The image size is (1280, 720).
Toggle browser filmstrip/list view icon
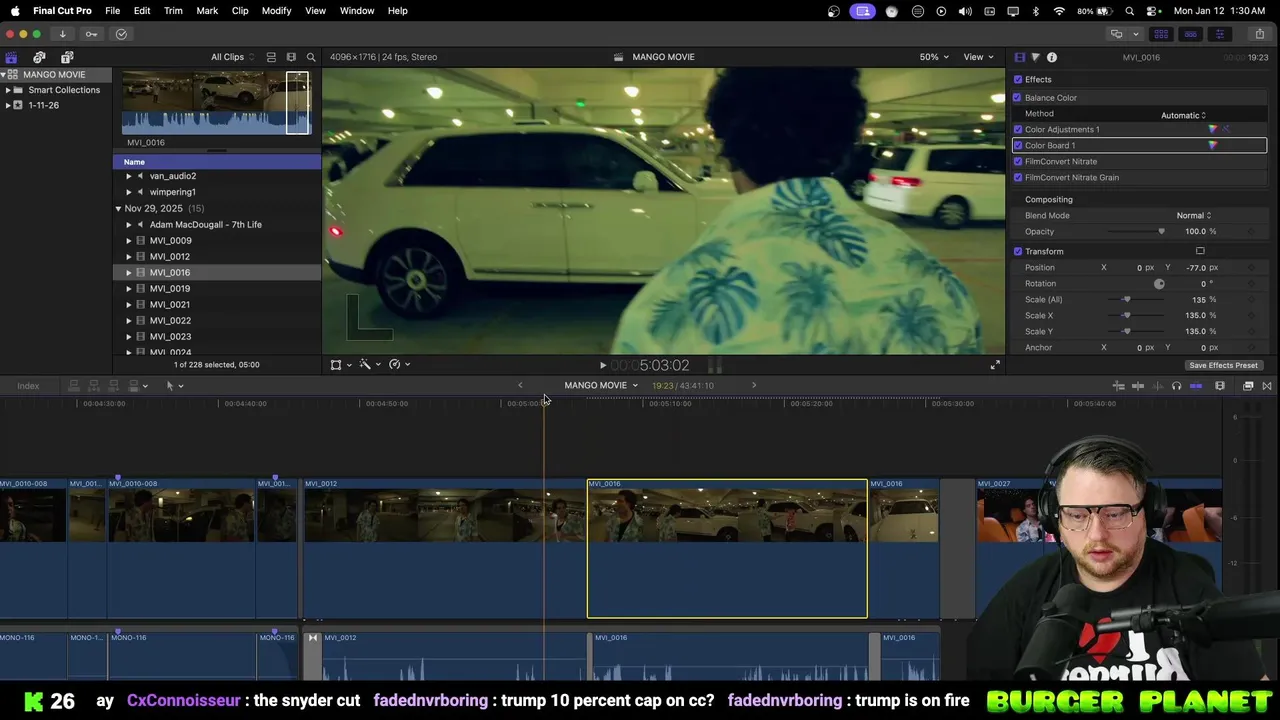coord(271,57)
